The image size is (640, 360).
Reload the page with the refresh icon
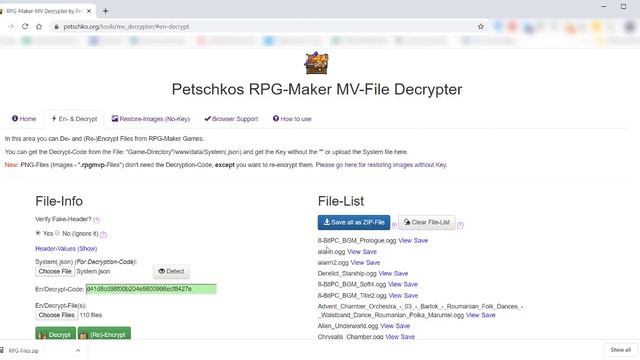pyautogui.click(x=25, y=27)
